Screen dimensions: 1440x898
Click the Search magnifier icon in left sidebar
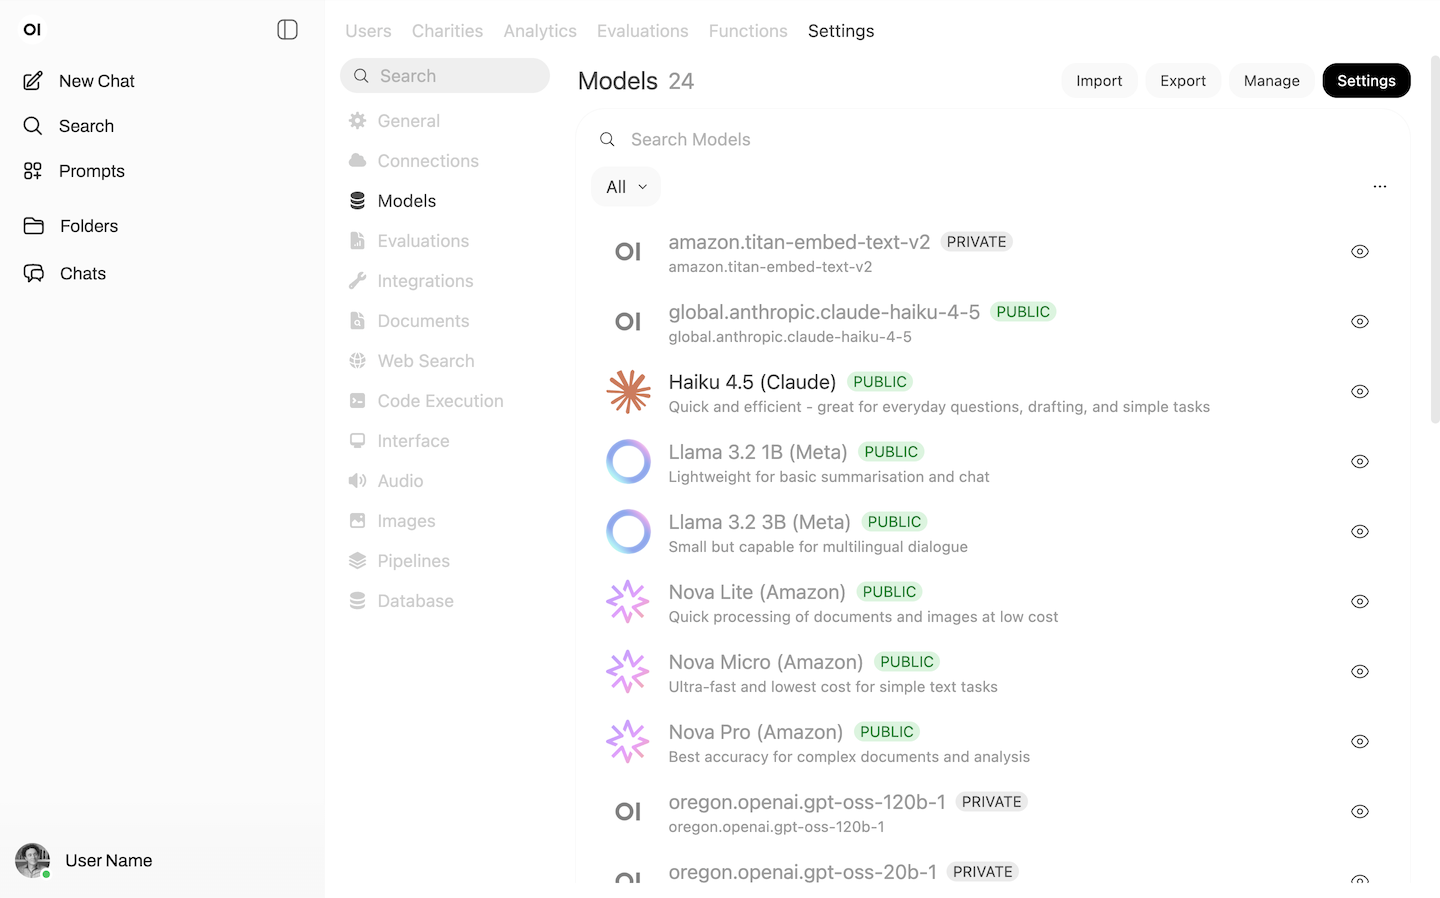tap(33, 126)
